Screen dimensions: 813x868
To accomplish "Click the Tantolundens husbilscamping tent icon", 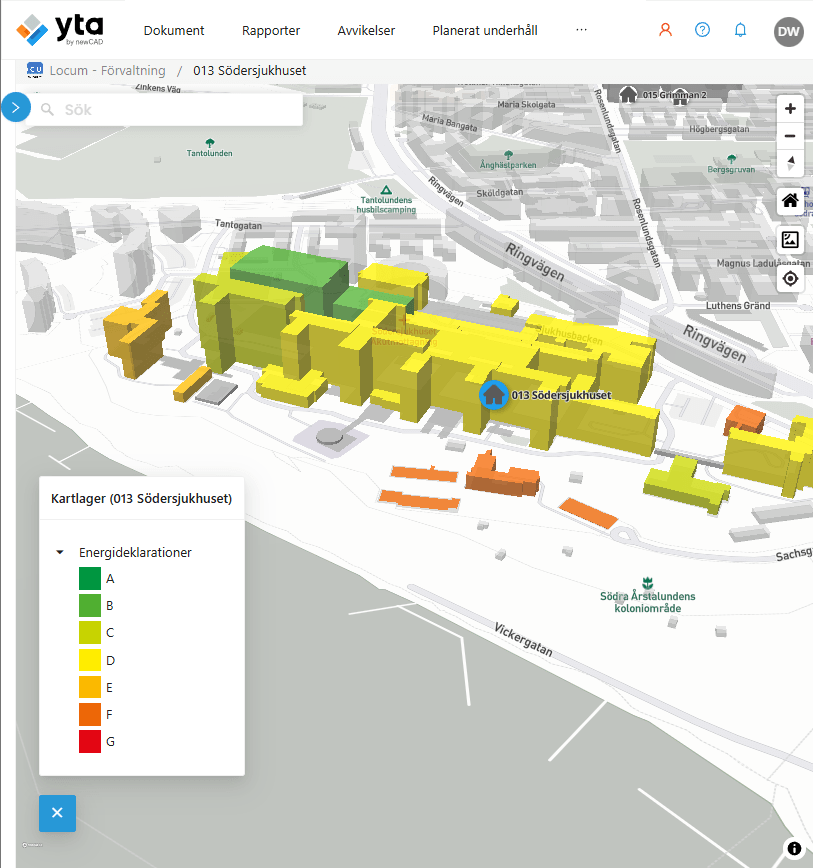I will (x=386, y=190).
